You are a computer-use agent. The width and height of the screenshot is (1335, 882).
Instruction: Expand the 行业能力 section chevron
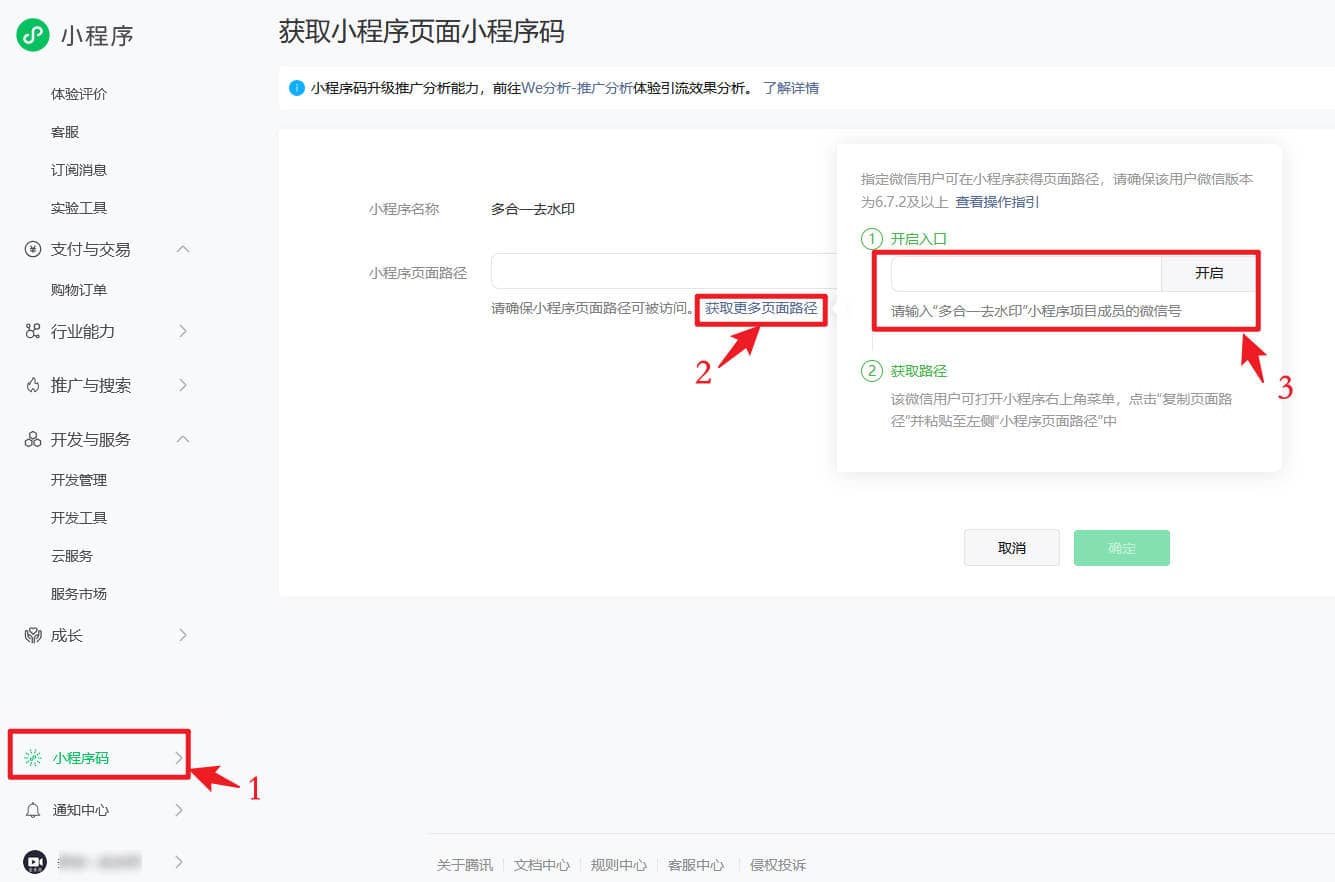[183, 331]
